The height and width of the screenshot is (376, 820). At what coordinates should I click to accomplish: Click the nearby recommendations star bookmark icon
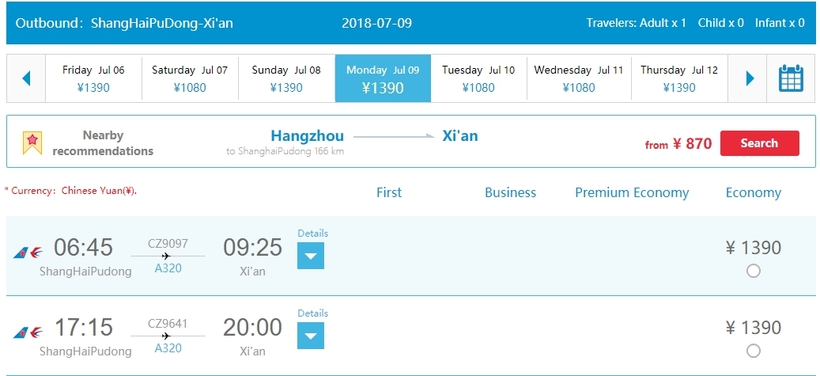click(32, 142)
